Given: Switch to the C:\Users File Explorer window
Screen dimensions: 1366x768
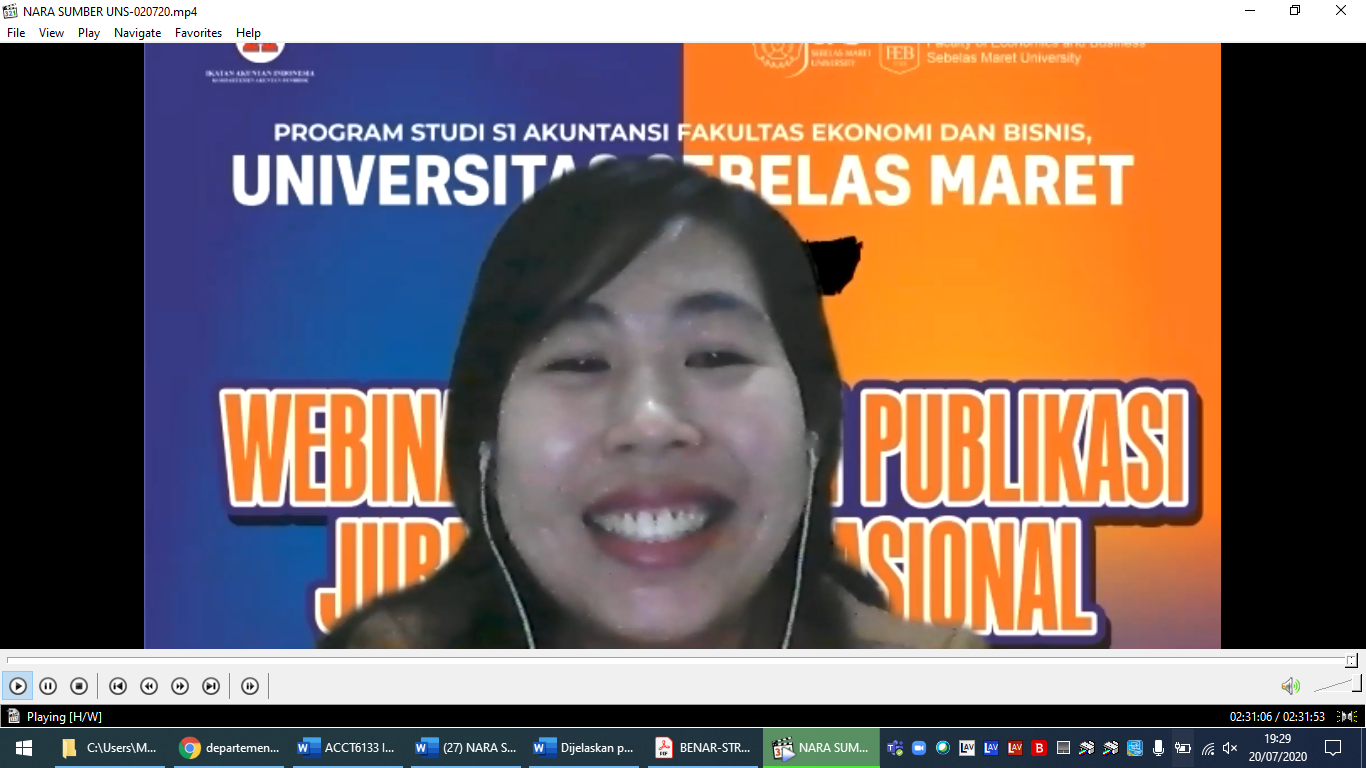Looking at the screenshot, I should pos(110,748).
